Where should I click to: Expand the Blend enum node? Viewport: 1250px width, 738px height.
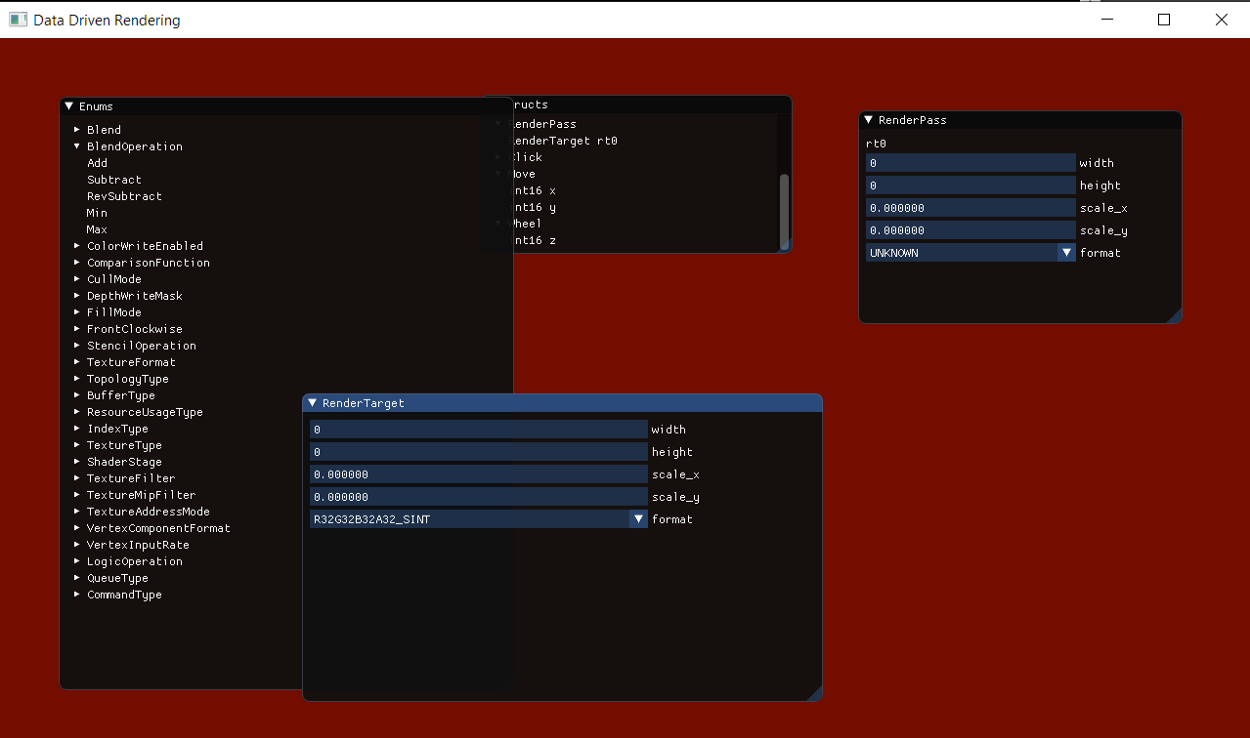click(x=77, y=130)
